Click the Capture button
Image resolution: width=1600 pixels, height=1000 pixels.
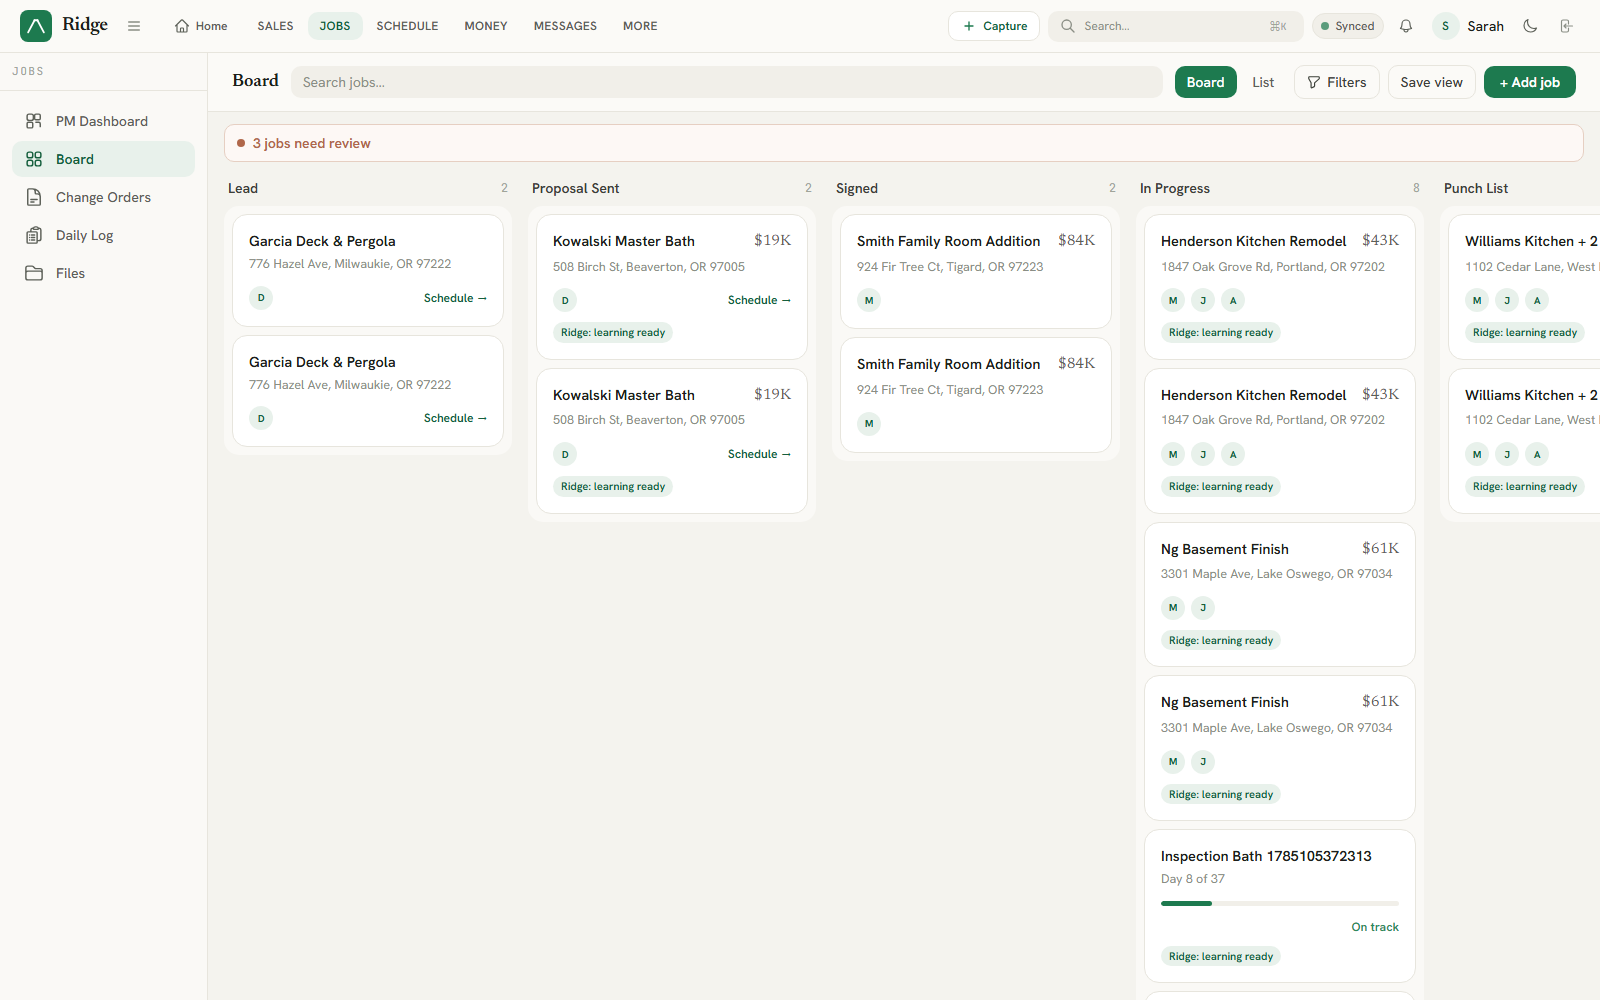994,26
